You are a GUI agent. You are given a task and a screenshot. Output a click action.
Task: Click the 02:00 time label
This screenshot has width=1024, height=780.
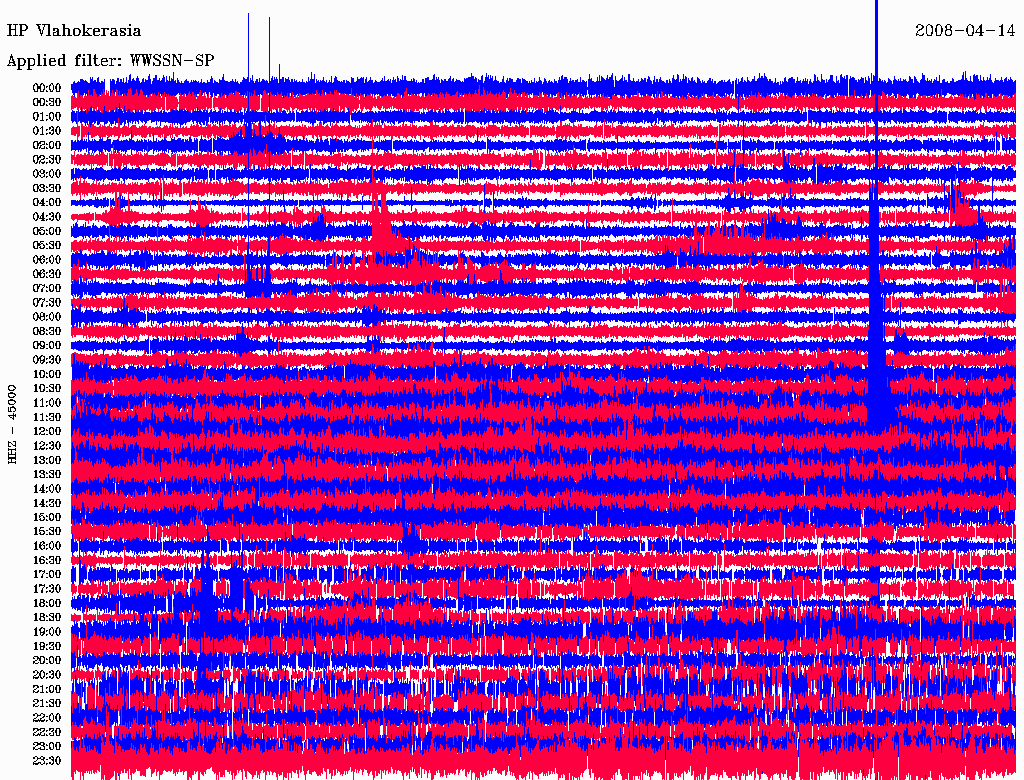[47, 145]
